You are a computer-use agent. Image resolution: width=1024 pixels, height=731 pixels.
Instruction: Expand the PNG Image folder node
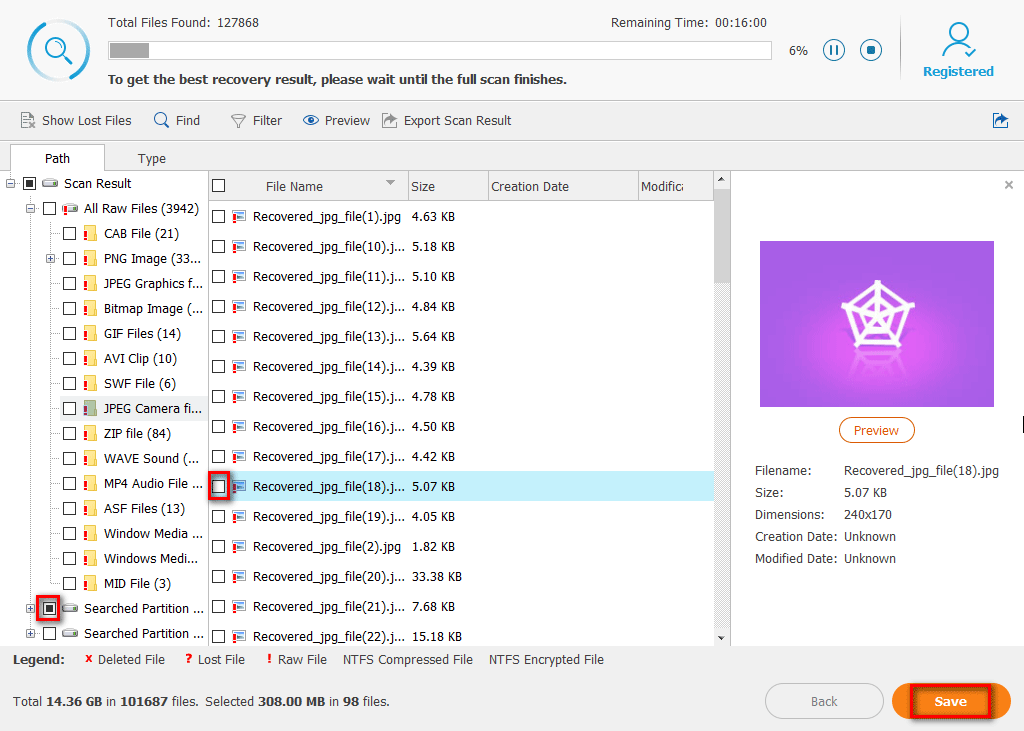(50, 259)
